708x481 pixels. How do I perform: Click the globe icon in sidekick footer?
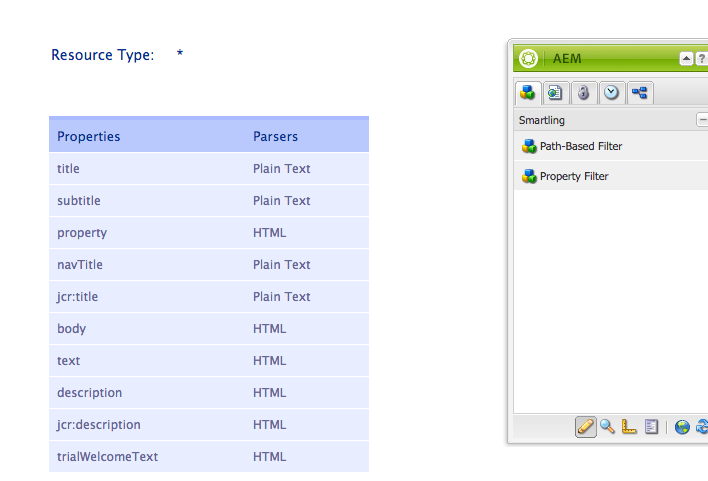point(682,427)
